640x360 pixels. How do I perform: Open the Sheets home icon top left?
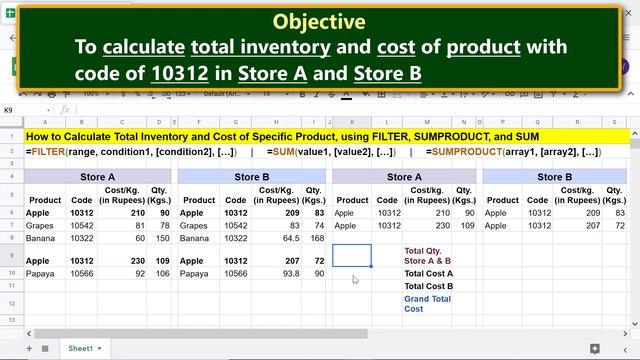click(x=10, y=13)
